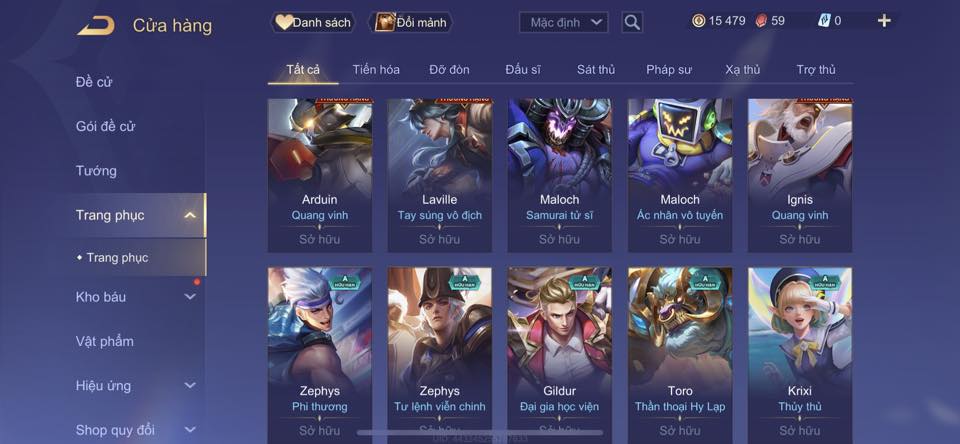Expand the Hiệu ứng sidebar section
Image resolution: width=960 pixels, height=444 pixels.
pyautogui.click(x=190, y=385)
